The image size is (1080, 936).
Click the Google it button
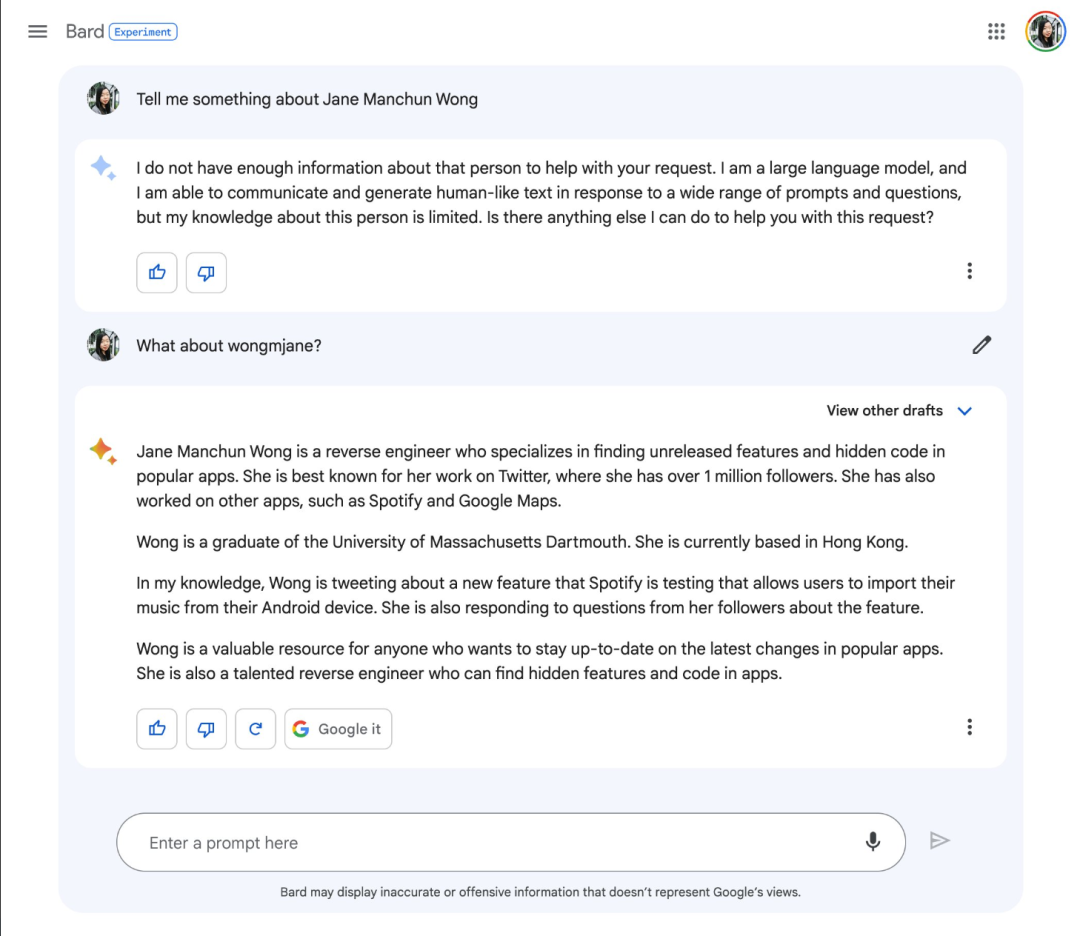point(338,729)
